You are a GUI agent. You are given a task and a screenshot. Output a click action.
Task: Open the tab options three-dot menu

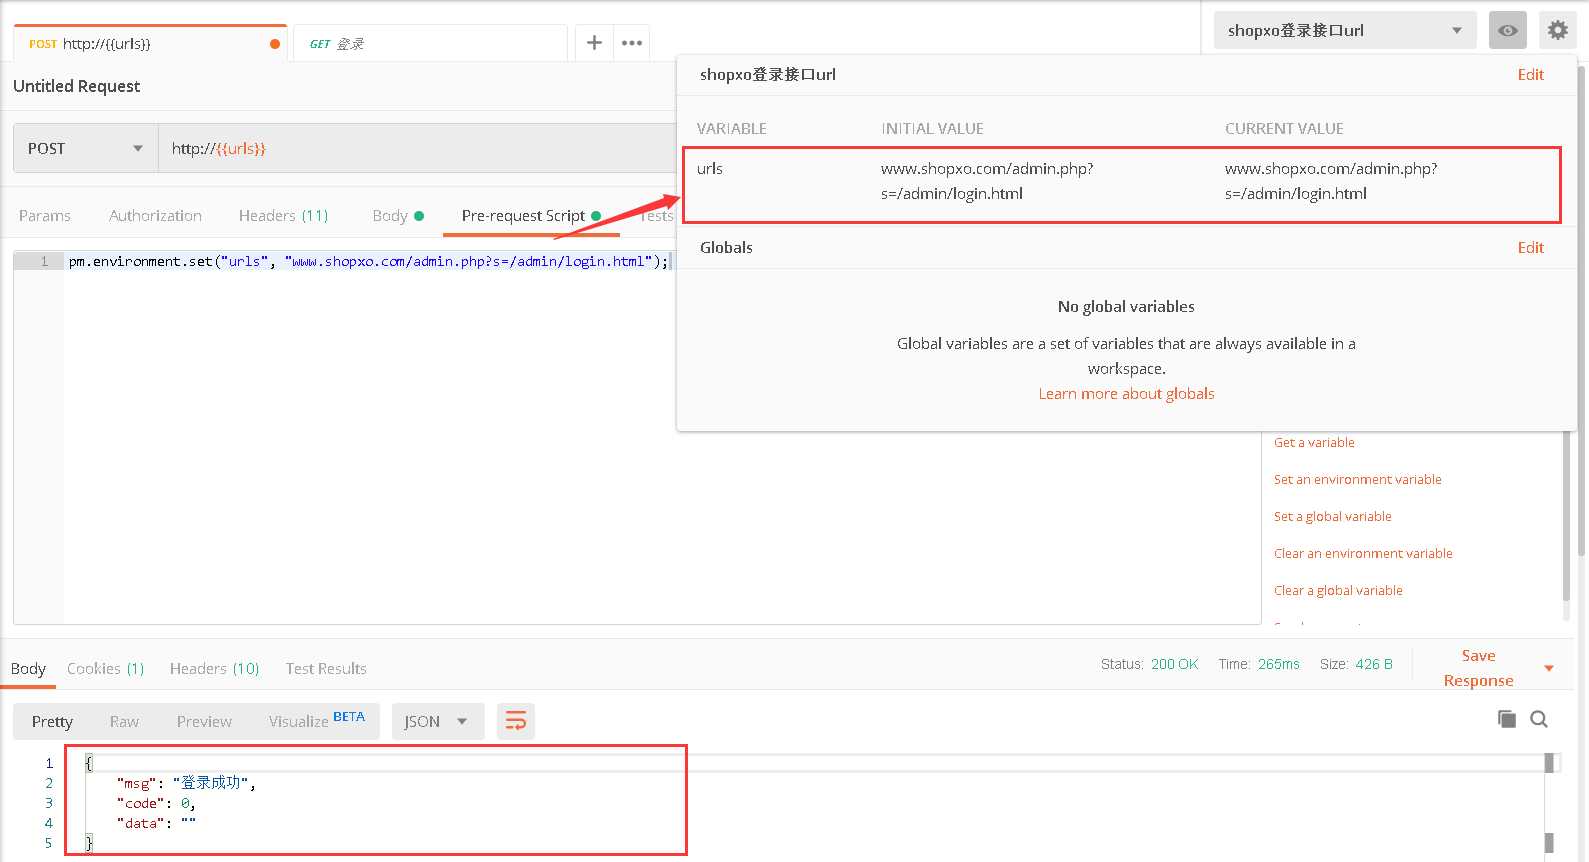(x=632, y=43)
